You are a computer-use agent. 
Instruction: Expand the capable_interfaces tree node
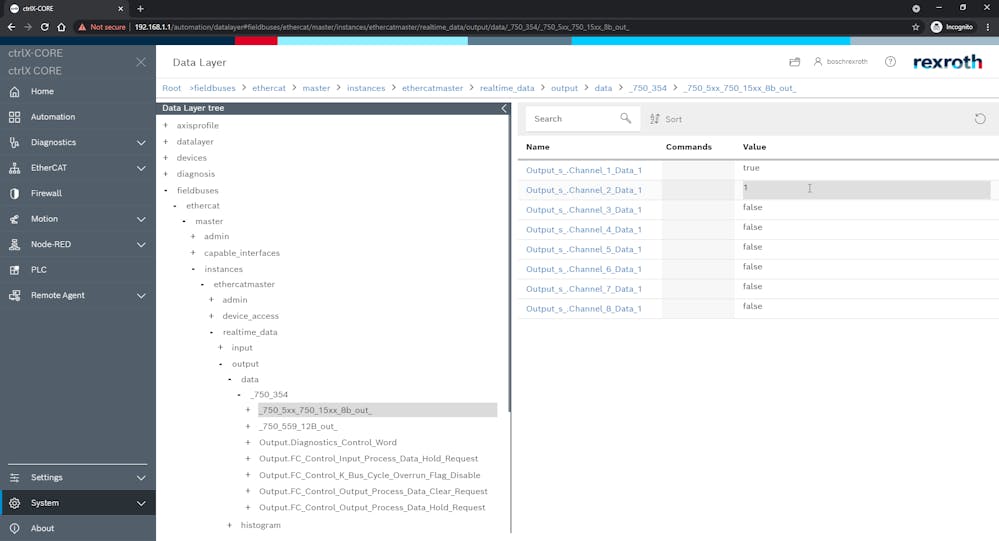coord(193,252)
